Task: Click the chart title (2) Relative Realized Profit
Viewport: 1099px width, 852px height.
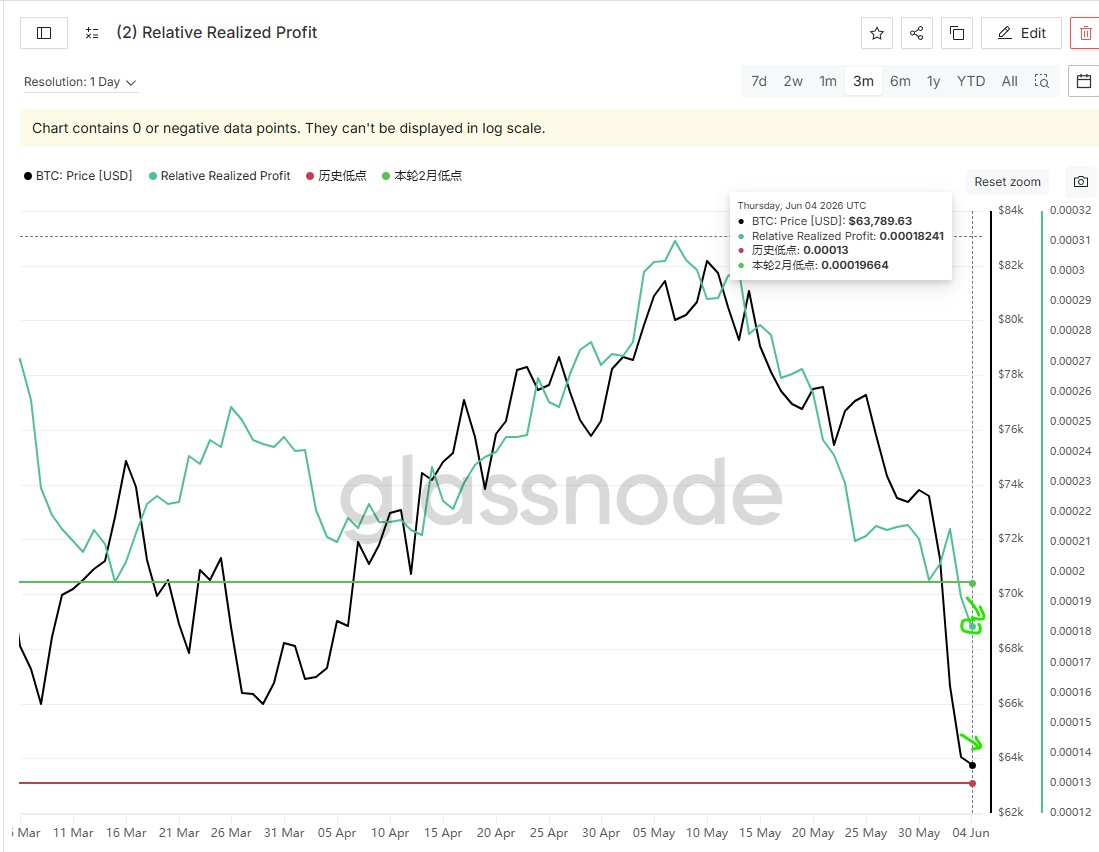Action: tap(217, 33)
